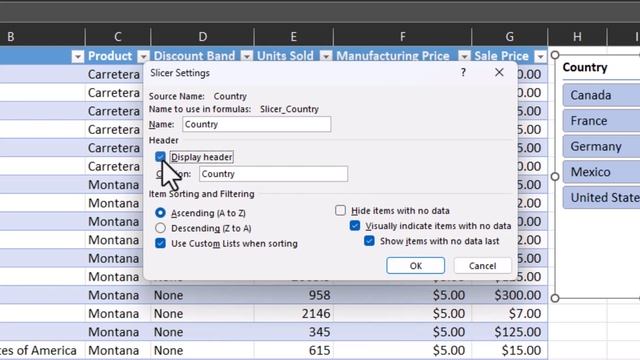Filter slicer by France
Image resolution: width=640 pixels, height=360 pixels.
coord(601,121)
